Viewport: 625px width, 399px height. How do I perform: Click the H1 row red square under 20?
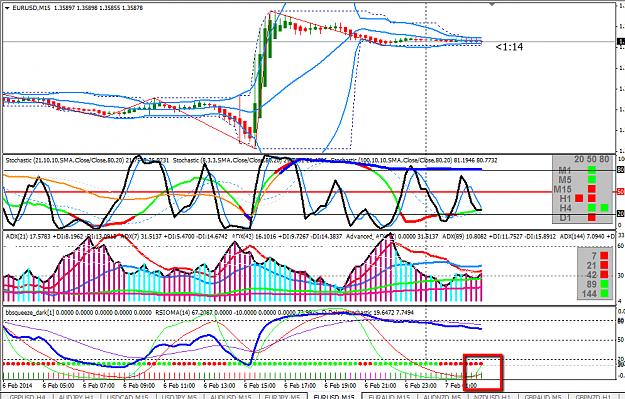[579, 198]
